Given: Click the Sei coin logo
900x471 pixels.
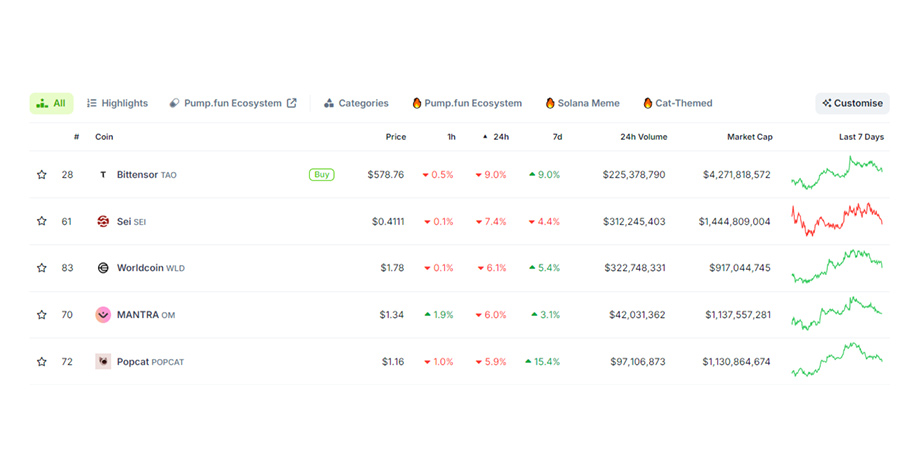Looking at the screenshot, I should (103, 221).
